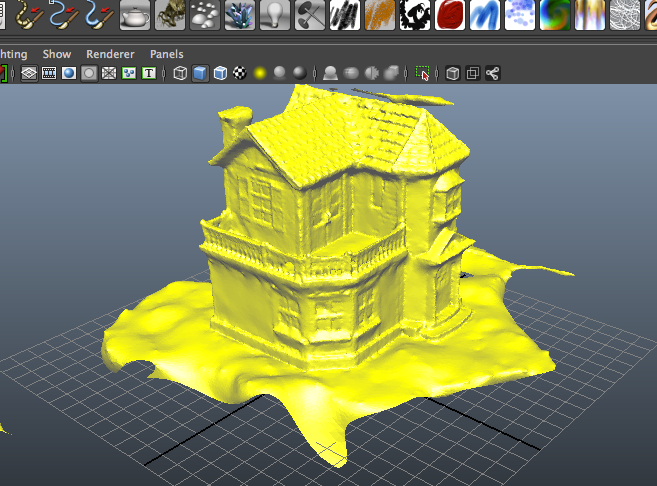Open the Renderer menu

(110, 54)
